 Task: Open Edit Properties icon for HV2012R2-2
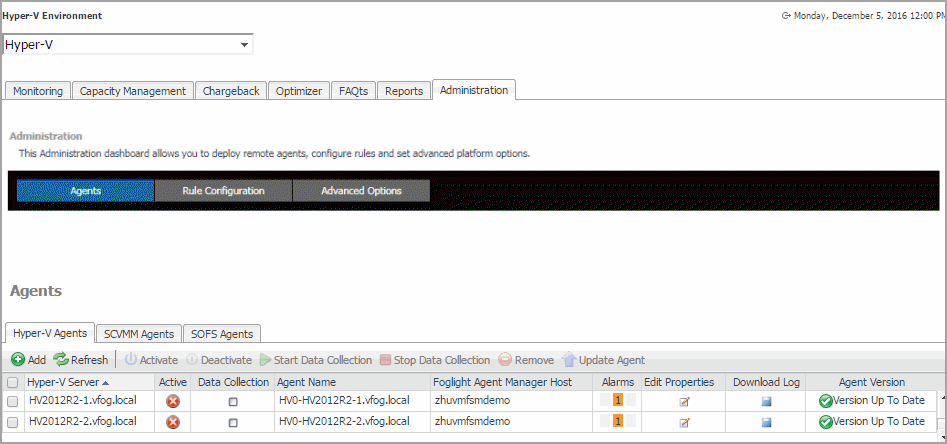pyautogui.click(x=684, y=423)
